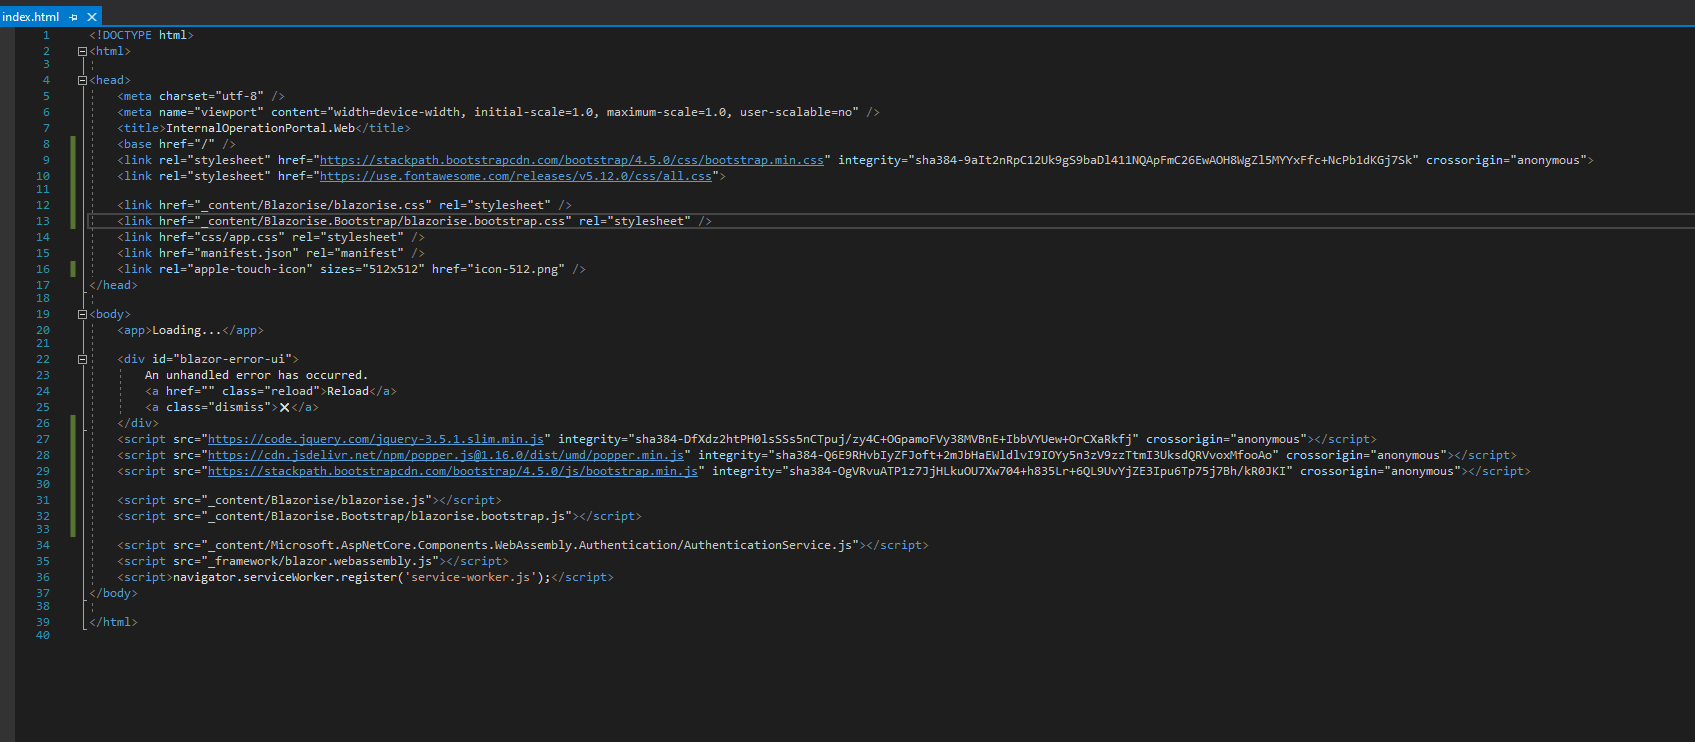
Task: Click the popper integrity sha384 hash
Action: coord(1026,455)
